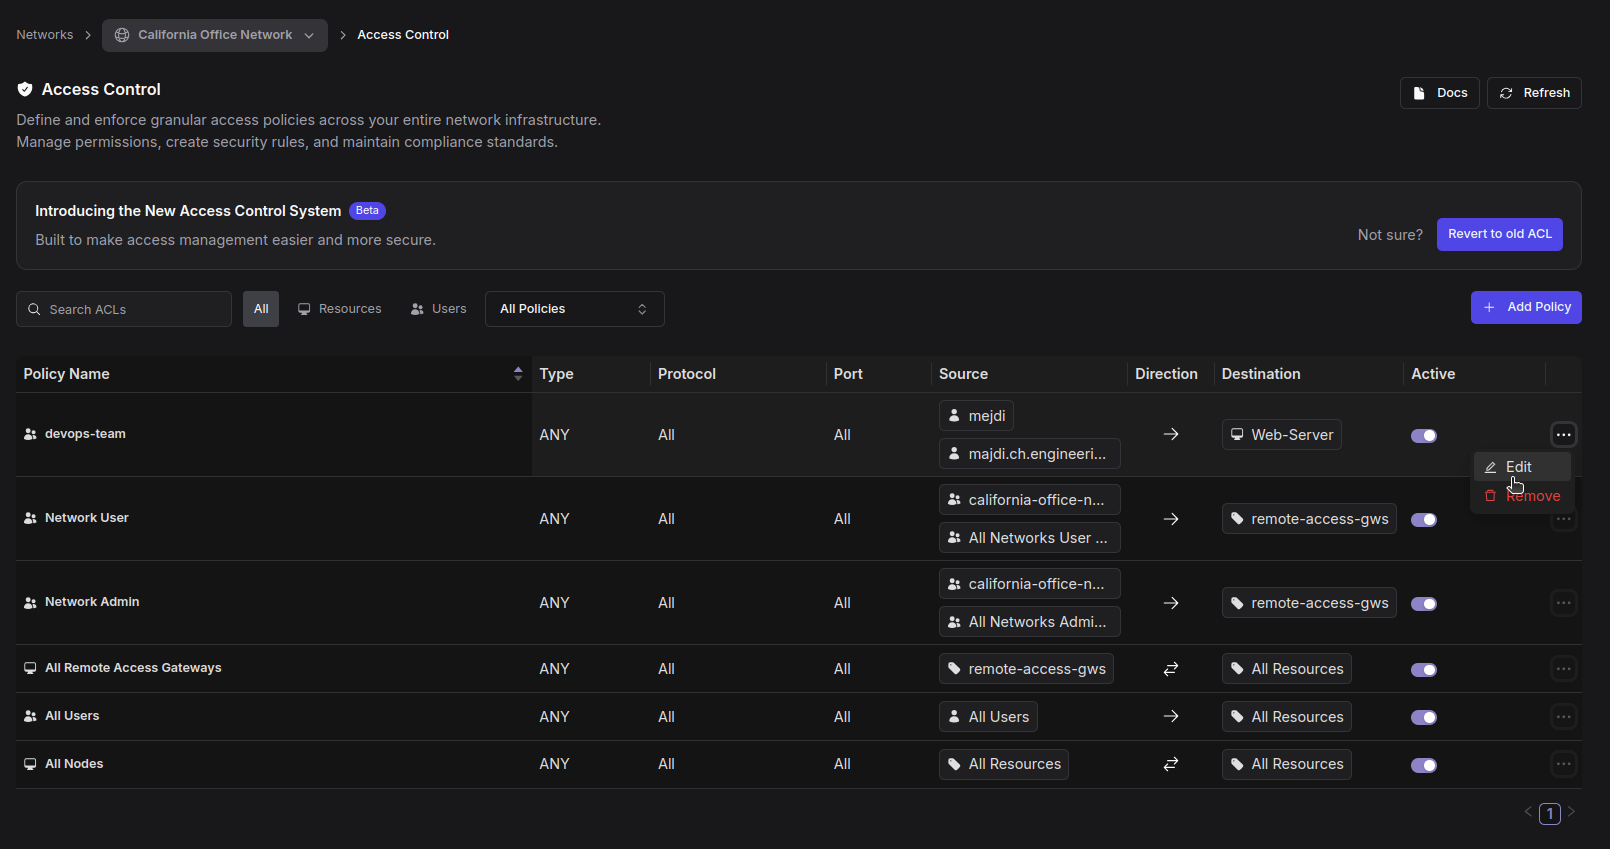Select Edit from the context menu
Screen dimensions: 1610x849
(x=1519, y=467)
